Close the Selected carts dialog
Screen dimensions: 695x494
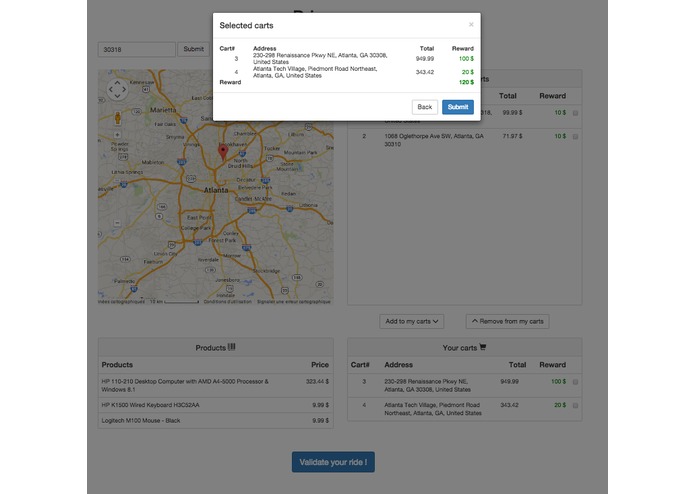coord(471,24)
